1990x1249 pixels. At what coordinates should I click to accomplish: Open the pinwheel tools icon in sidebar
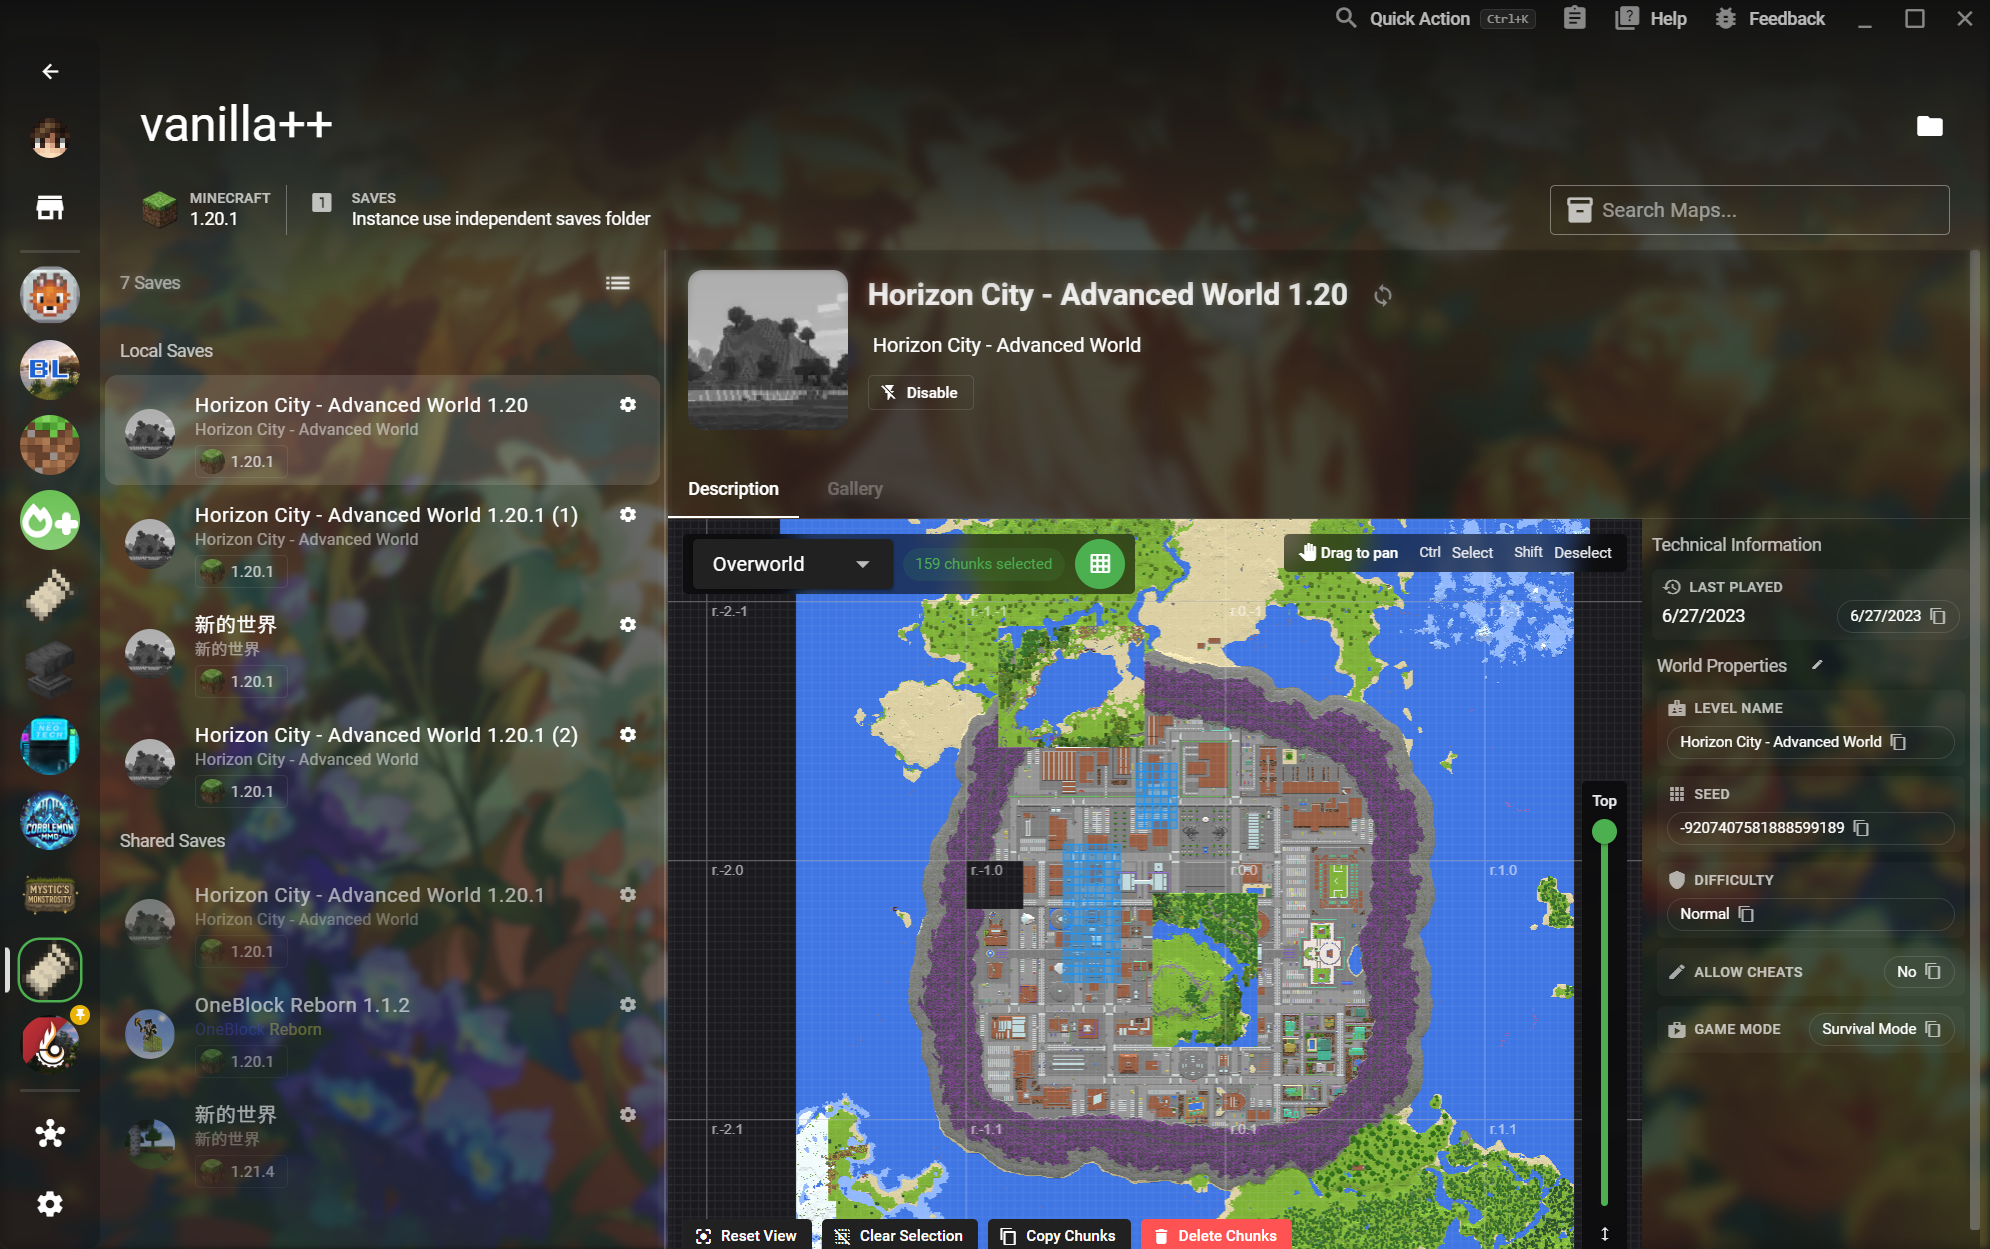[x=50, y=1133]
